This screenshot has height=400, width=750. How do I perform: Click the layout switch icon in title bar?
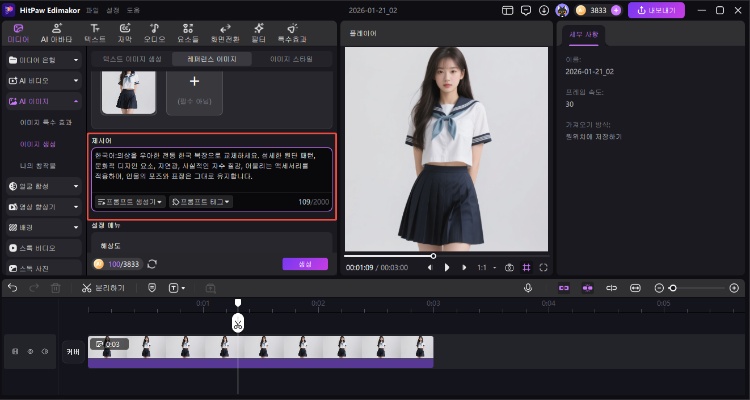pos(507,11)
